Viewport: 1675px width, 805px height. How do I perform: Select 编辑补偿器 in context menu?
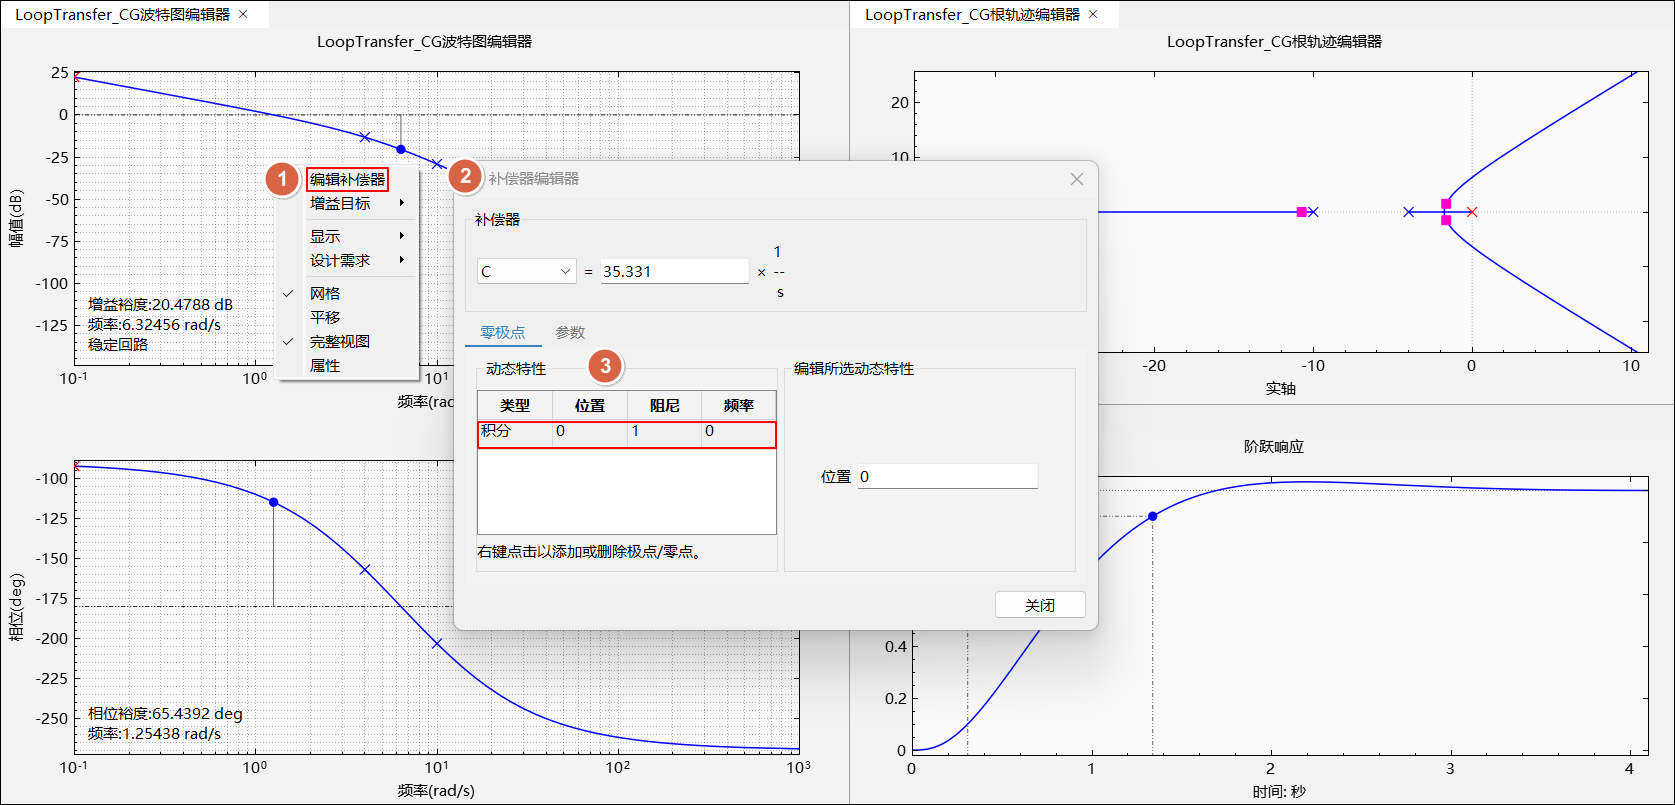[347, 180]
